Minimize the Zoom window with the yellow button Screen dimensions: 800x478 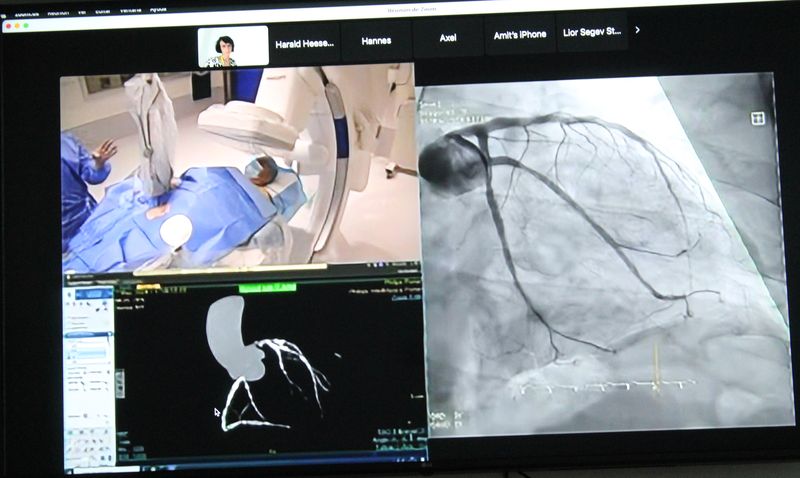(x=17, y=26)
